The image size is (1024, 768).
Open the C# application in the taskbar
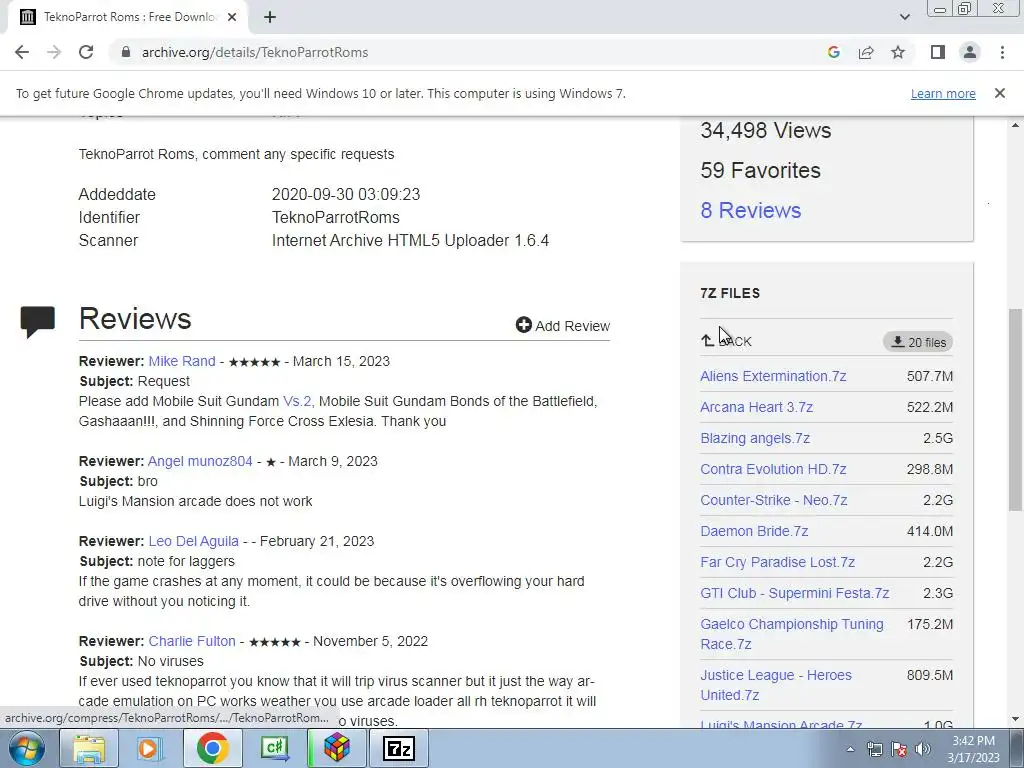(274, 748)
